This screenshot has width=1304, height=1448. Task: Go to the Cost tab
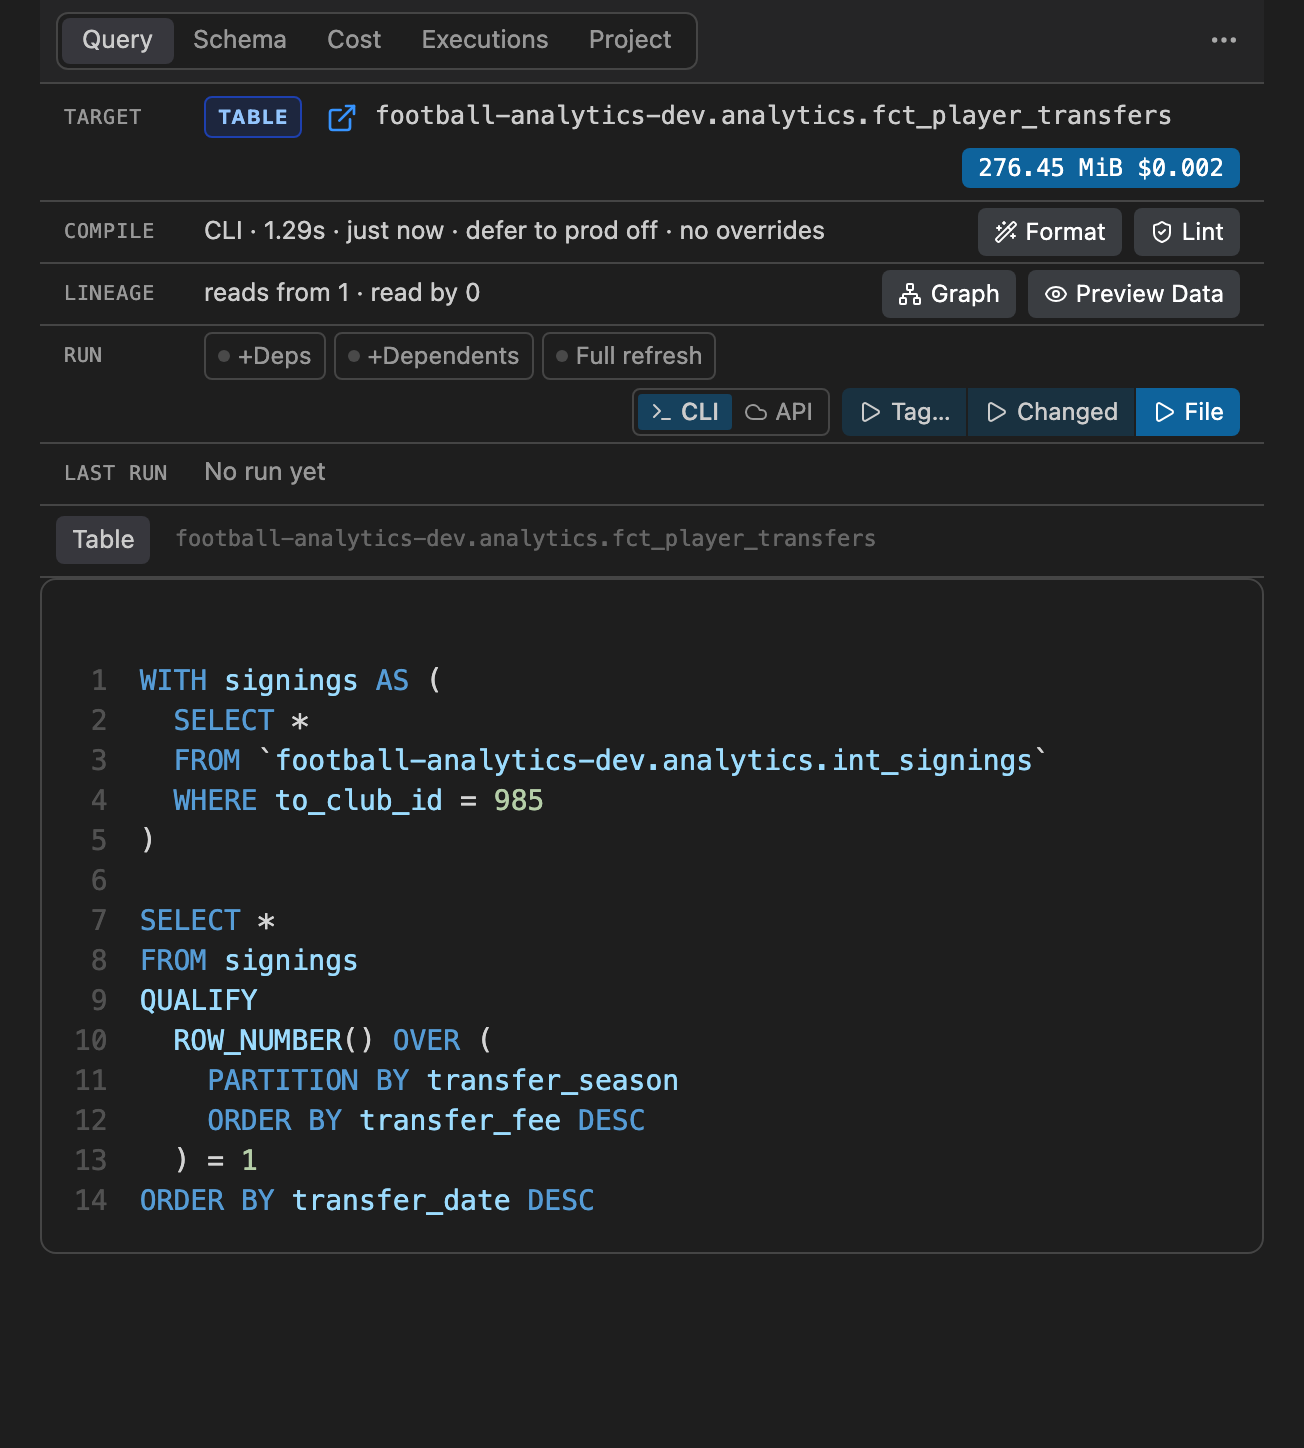pyautogui.click(x=354, y=40)
